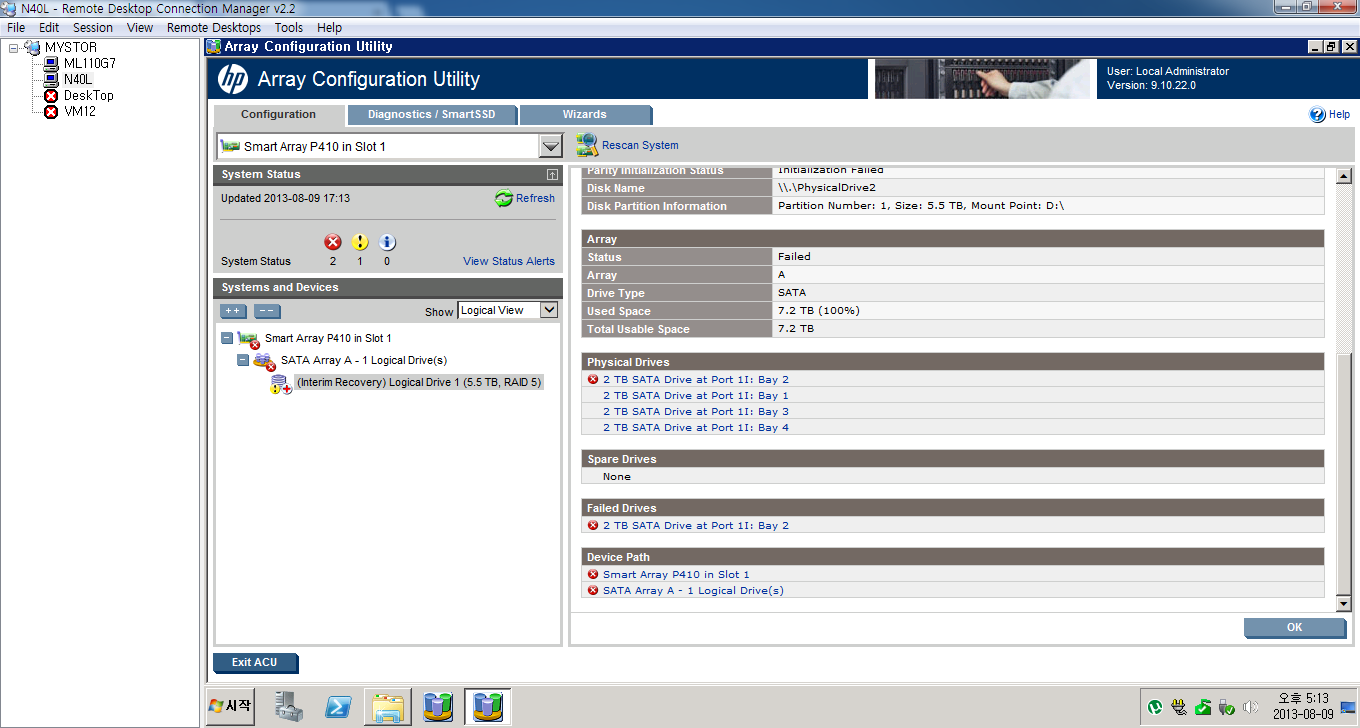This screenshot has width=1360, height=728.
Task: Select Interim Recovery Logical Drive 1 row
Action: (420, 383)
